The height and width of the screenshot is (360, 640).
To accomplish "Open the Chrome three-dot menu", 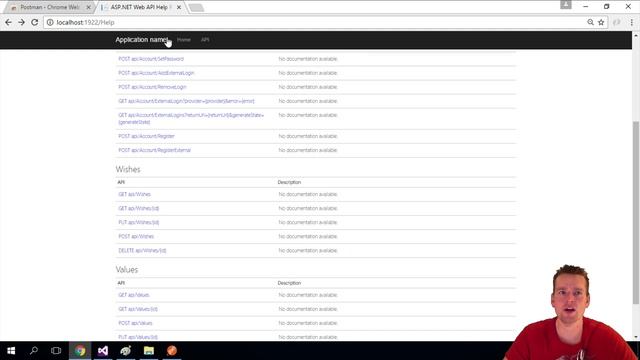I will [x=631, y=22].
